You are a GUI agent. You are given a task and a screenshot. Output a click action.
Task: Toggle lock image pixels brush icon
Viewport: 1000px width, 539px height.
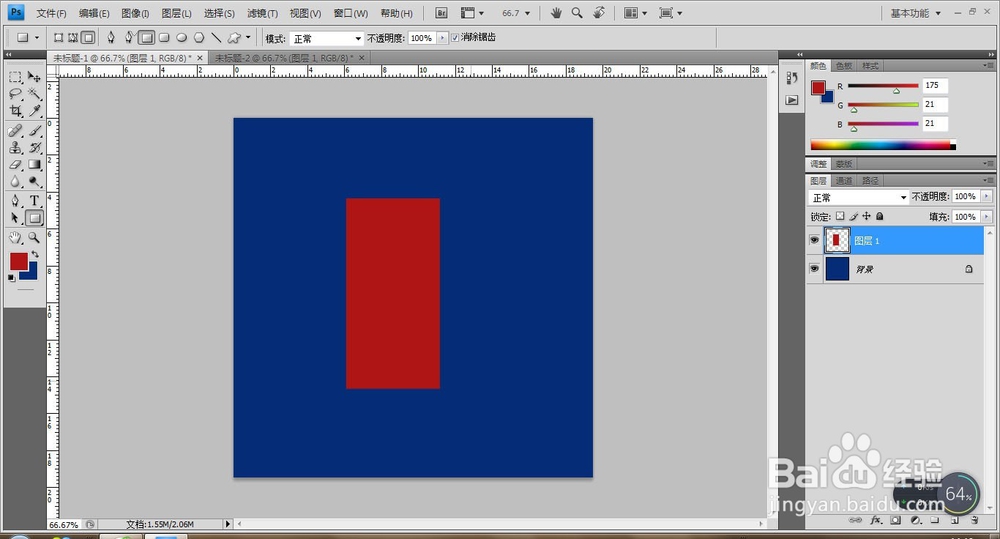coord(853,216)
